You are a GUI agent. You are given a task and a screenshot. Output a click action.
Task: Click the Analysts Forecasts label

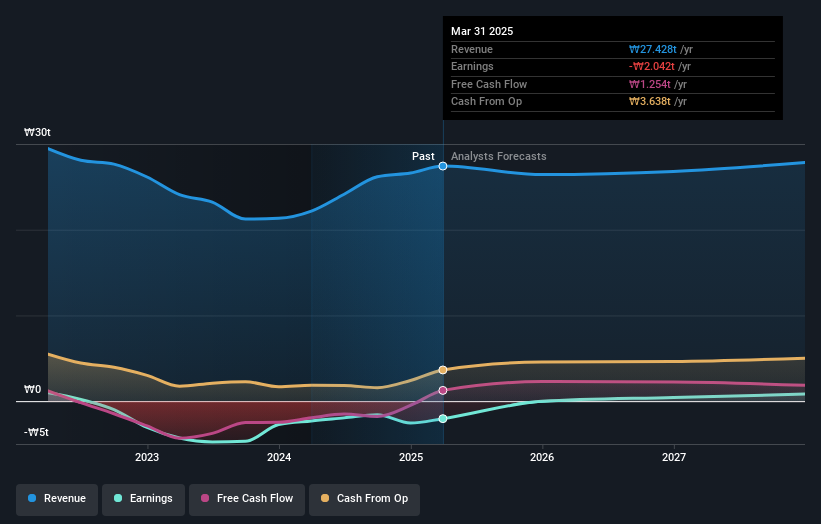498,157
